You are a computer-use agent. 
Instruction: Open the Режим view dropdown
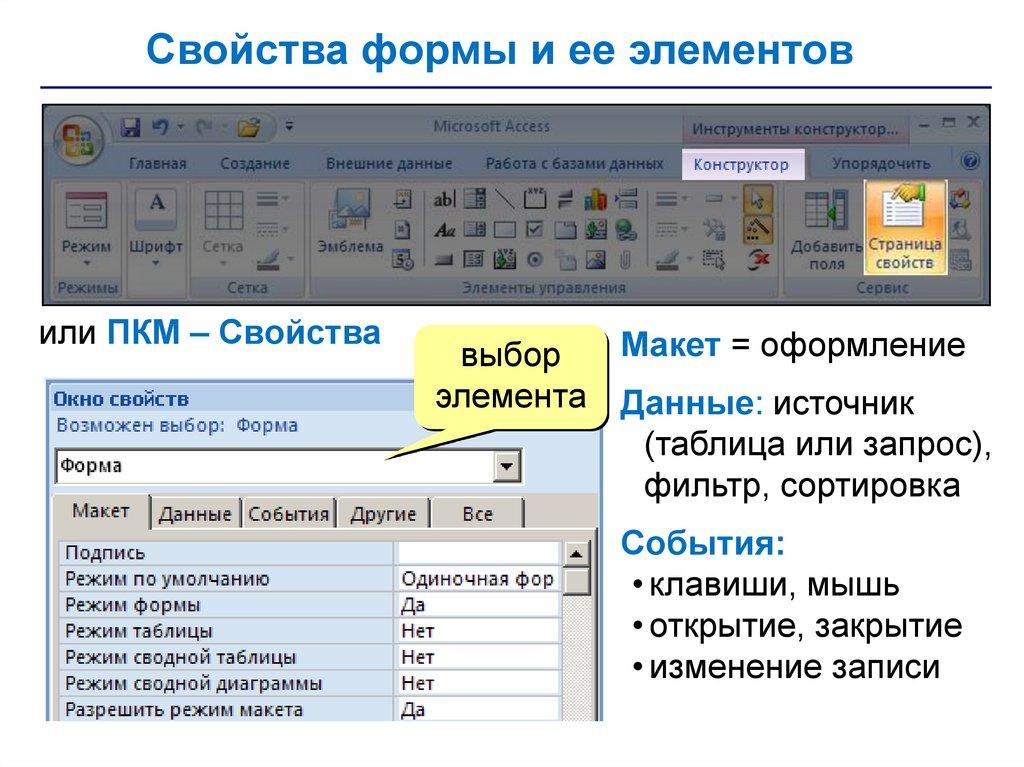pyautogui.click(x=86, y=229)
